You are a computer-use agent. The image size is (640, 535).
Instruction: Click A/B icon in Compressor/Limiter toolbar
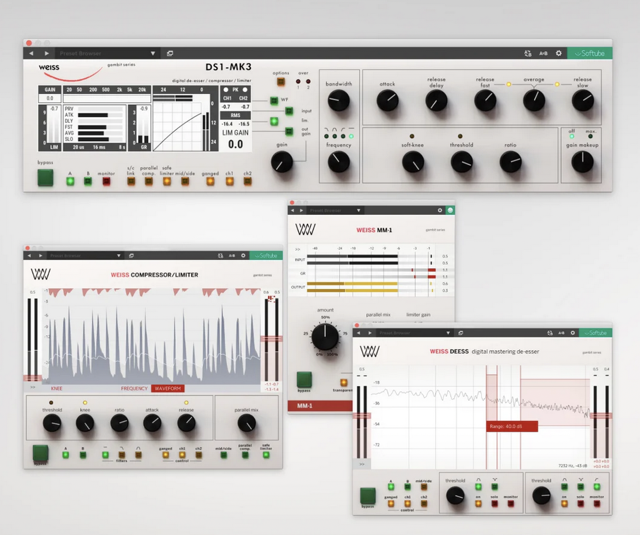[x=231, y=255]
